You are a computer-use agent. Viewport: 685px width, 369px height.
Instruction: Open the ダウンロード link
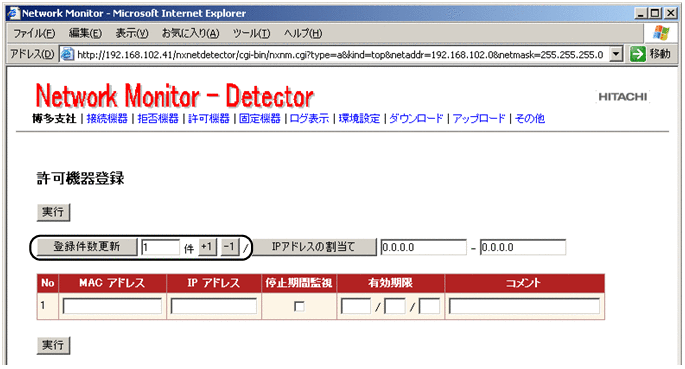[x=416, y=118]
